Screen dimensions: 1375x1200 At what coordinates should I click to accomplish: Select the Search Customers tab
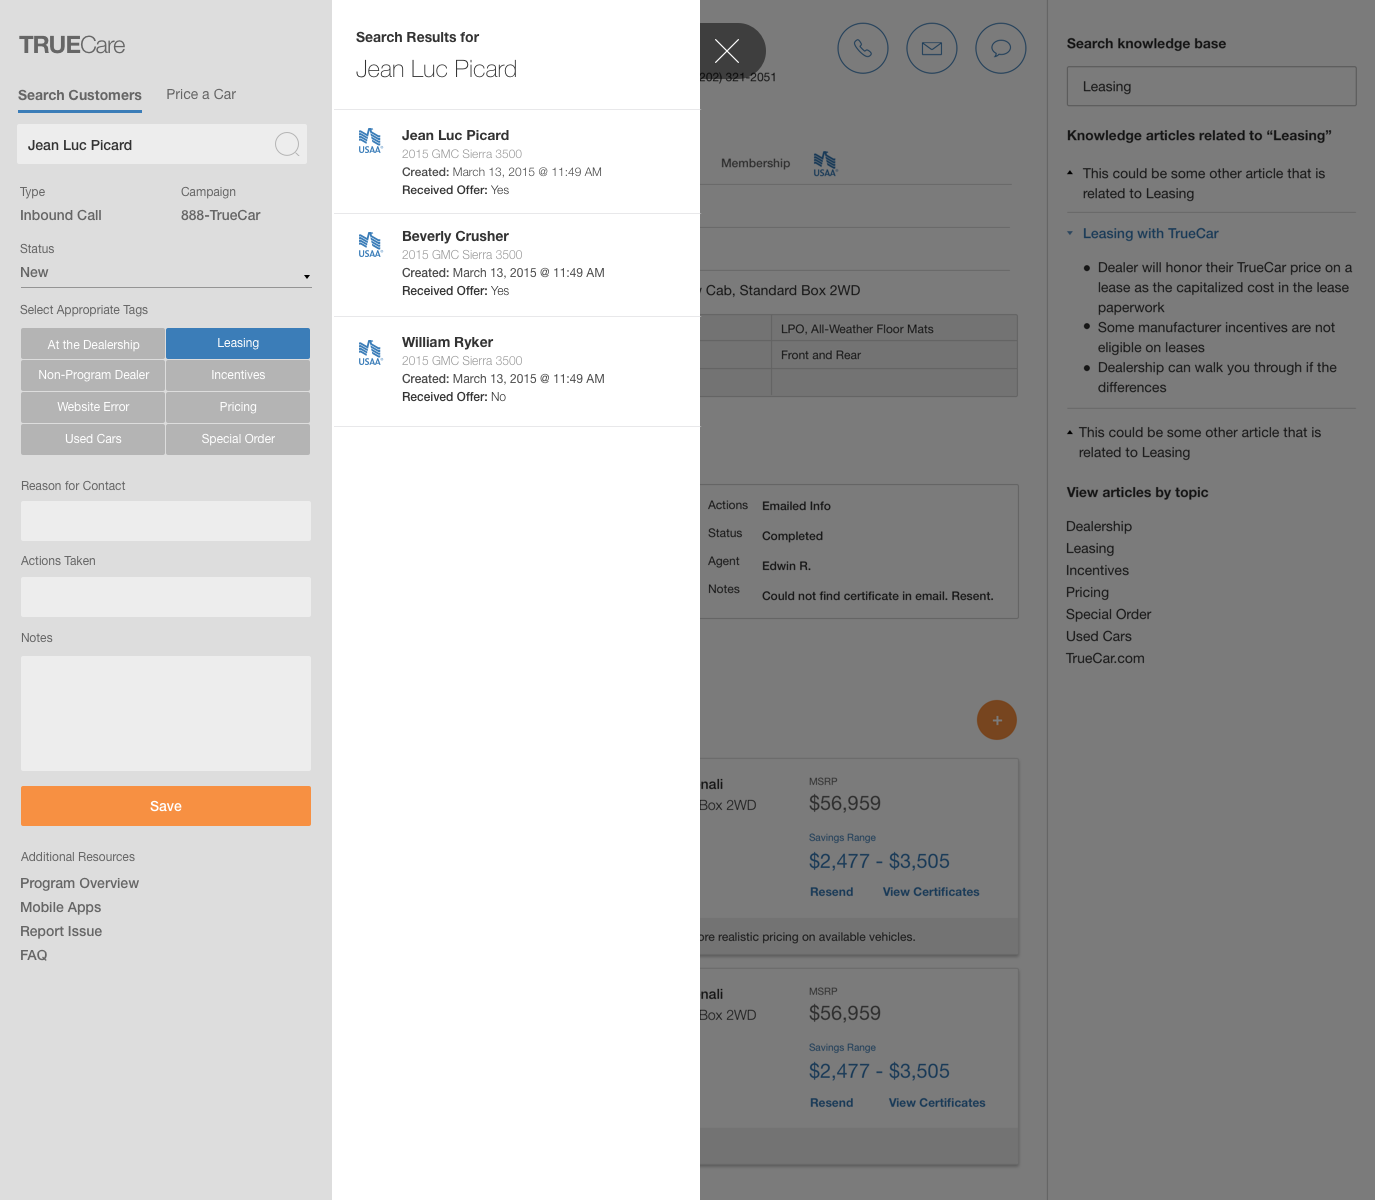[79, 95]
